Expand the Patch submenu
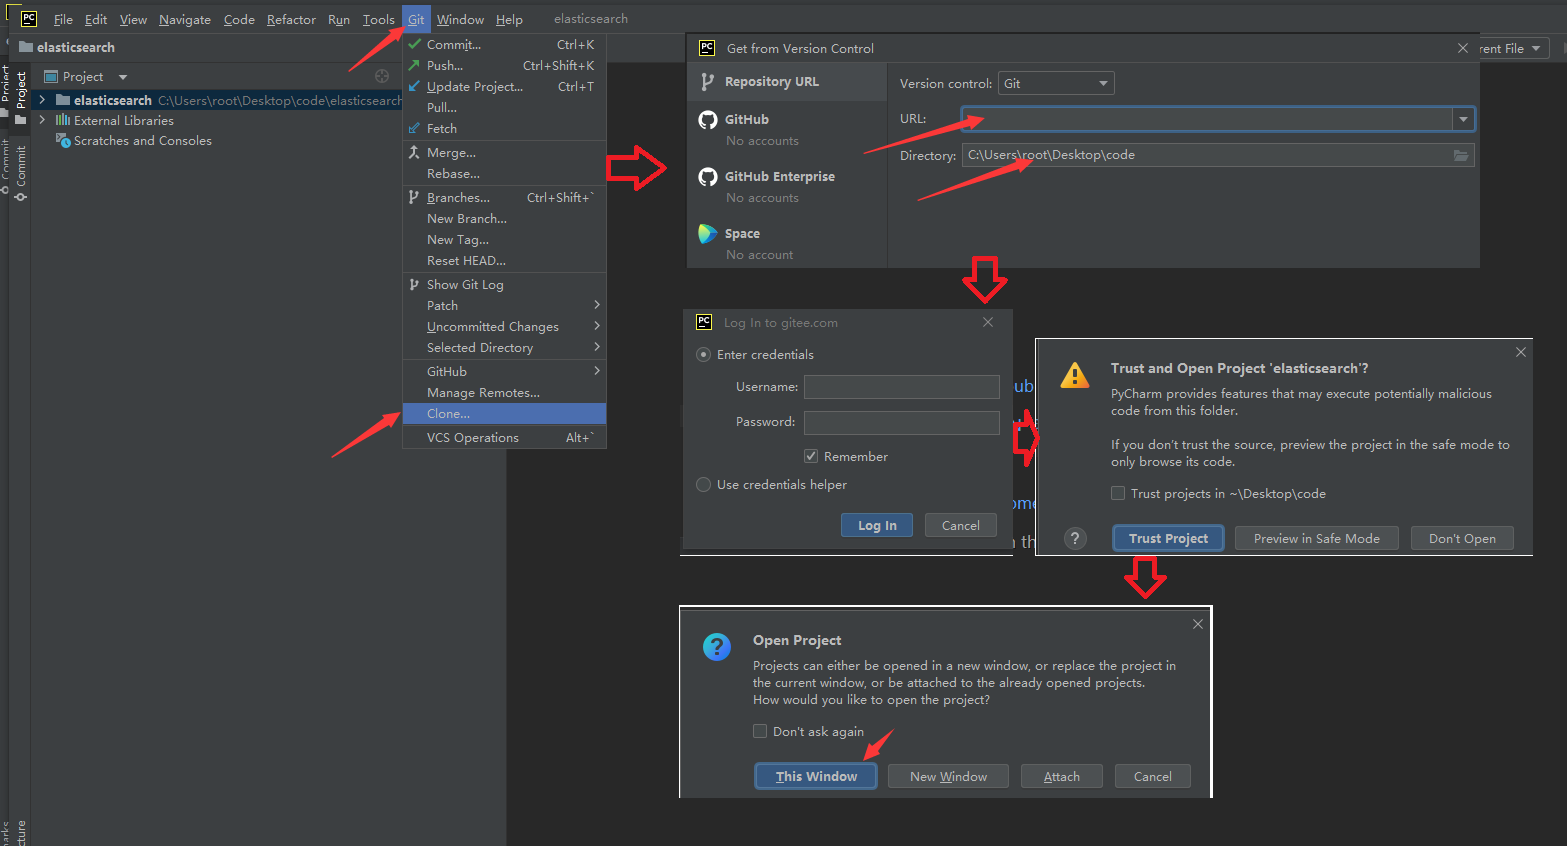 (x=597, y=305)
